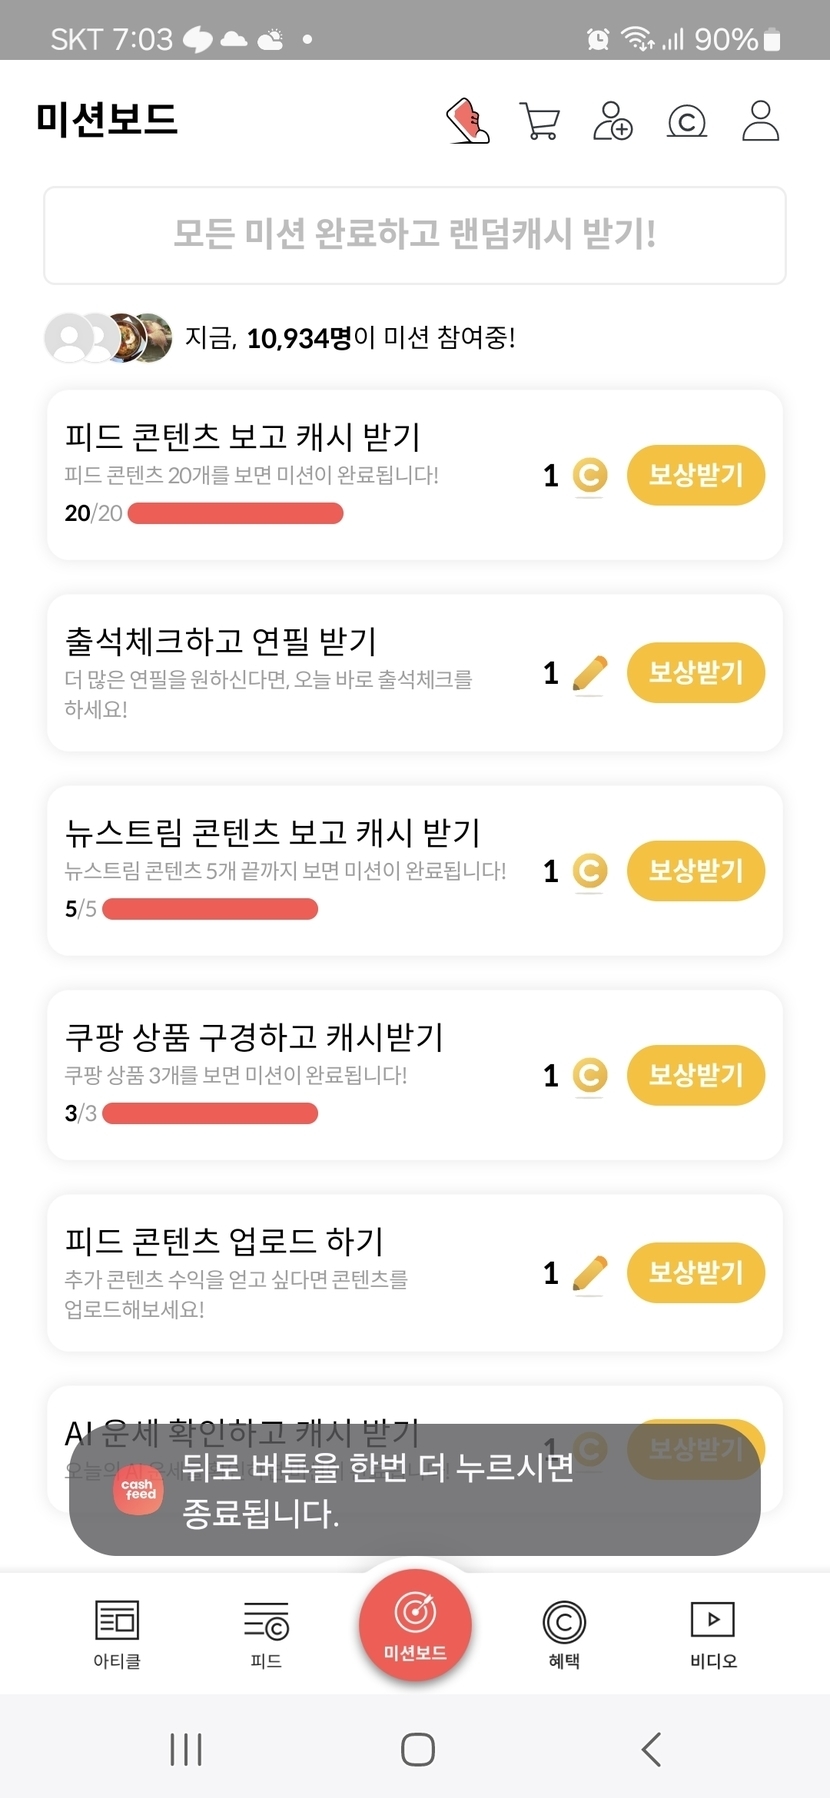Open the user profile icon
Viewport: 830px width, 1798px height.
tap(760, 121)
